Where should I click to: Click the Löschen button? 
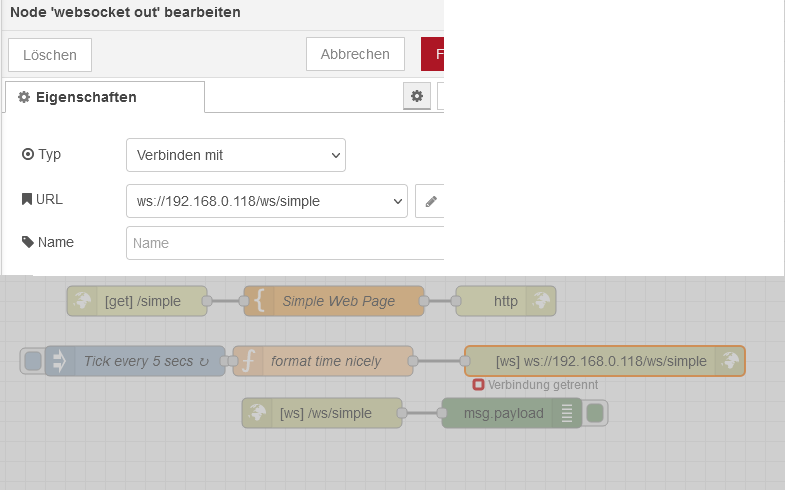pos(50,54)
